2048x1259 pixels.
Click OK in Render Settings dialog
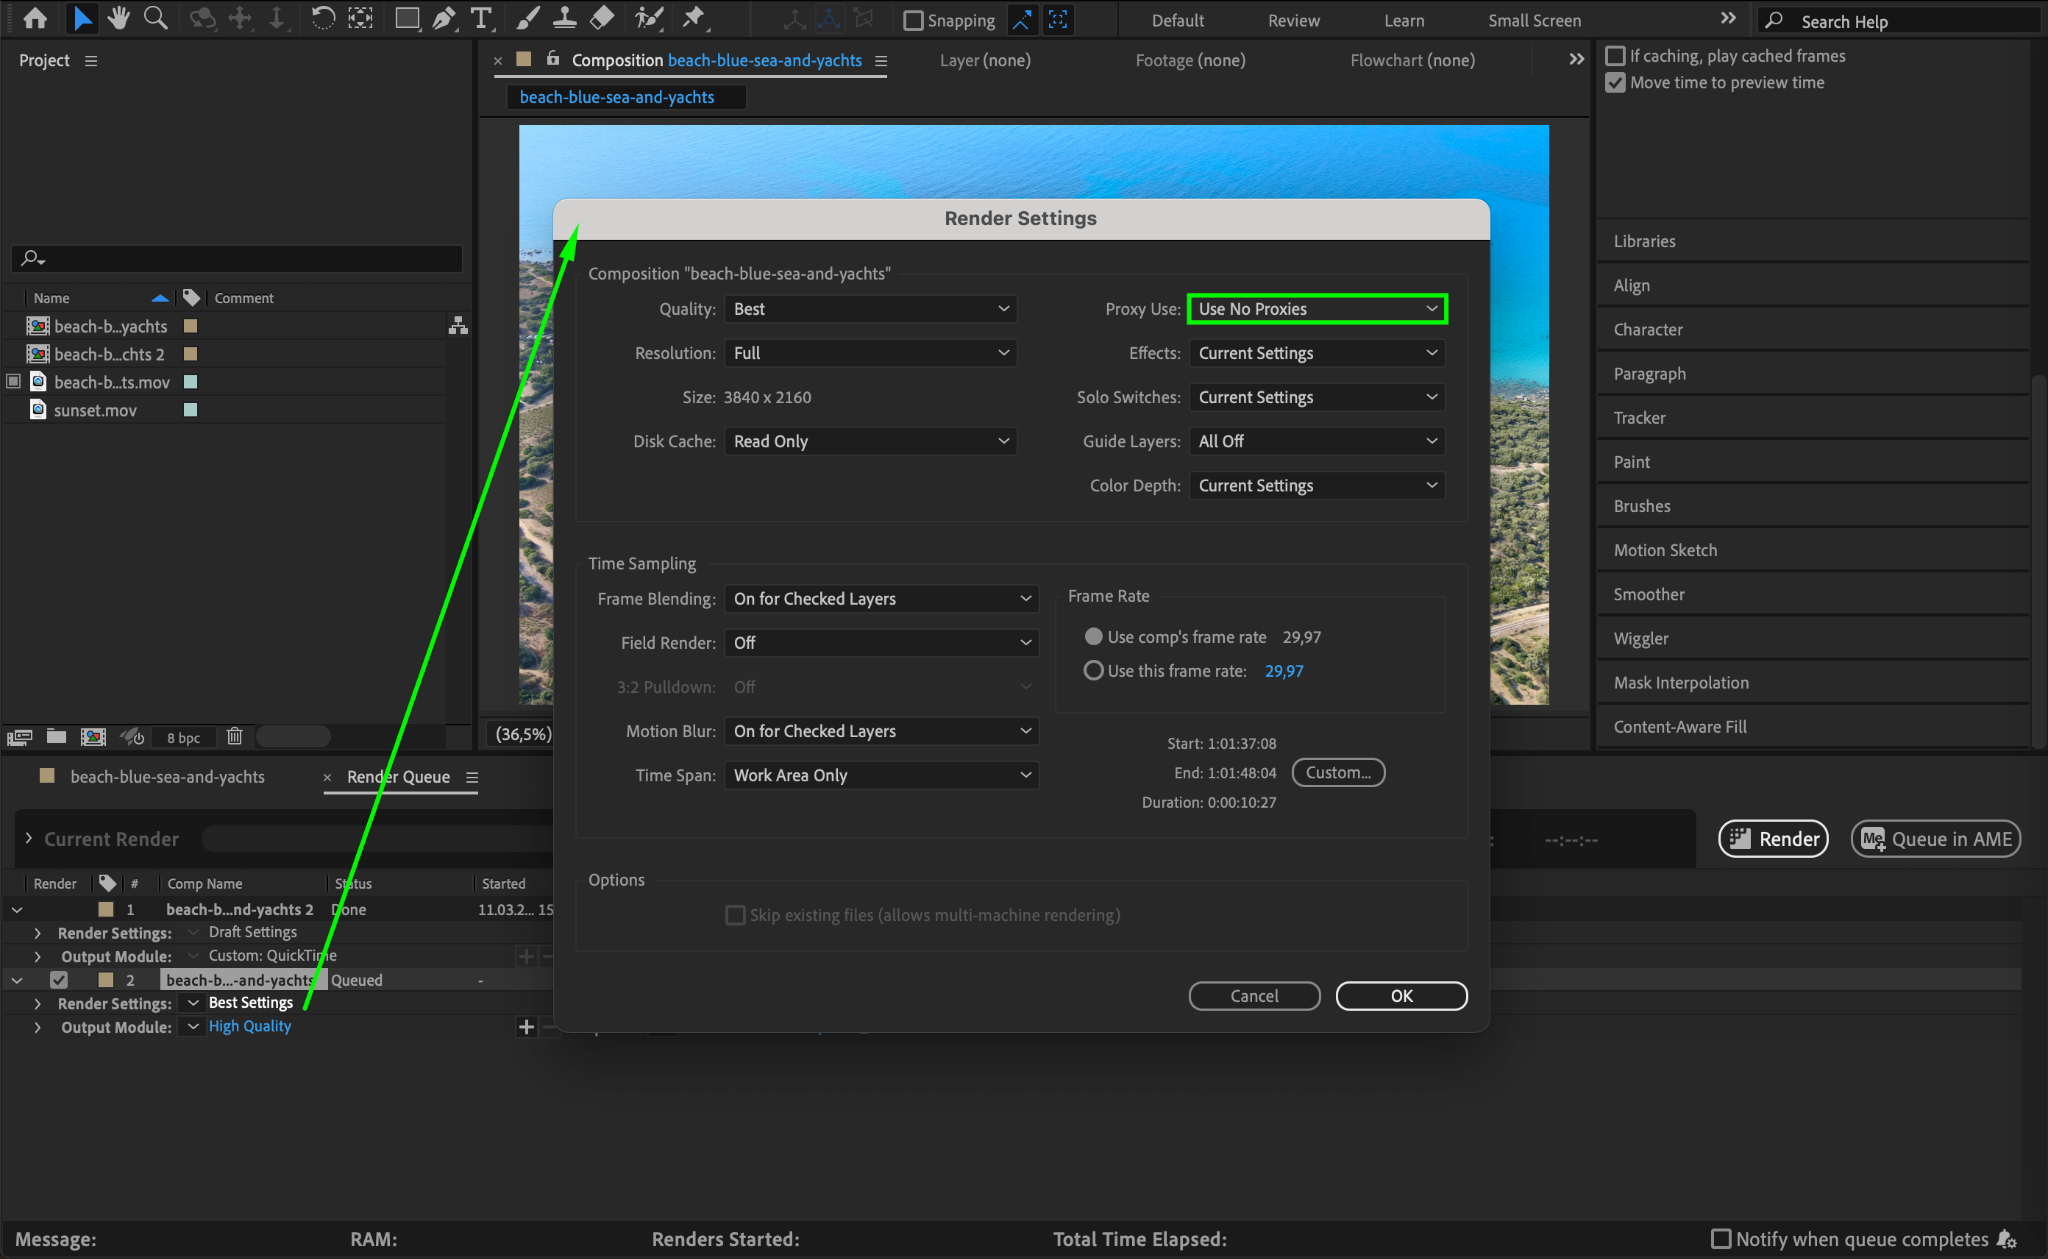[1401, 996]
